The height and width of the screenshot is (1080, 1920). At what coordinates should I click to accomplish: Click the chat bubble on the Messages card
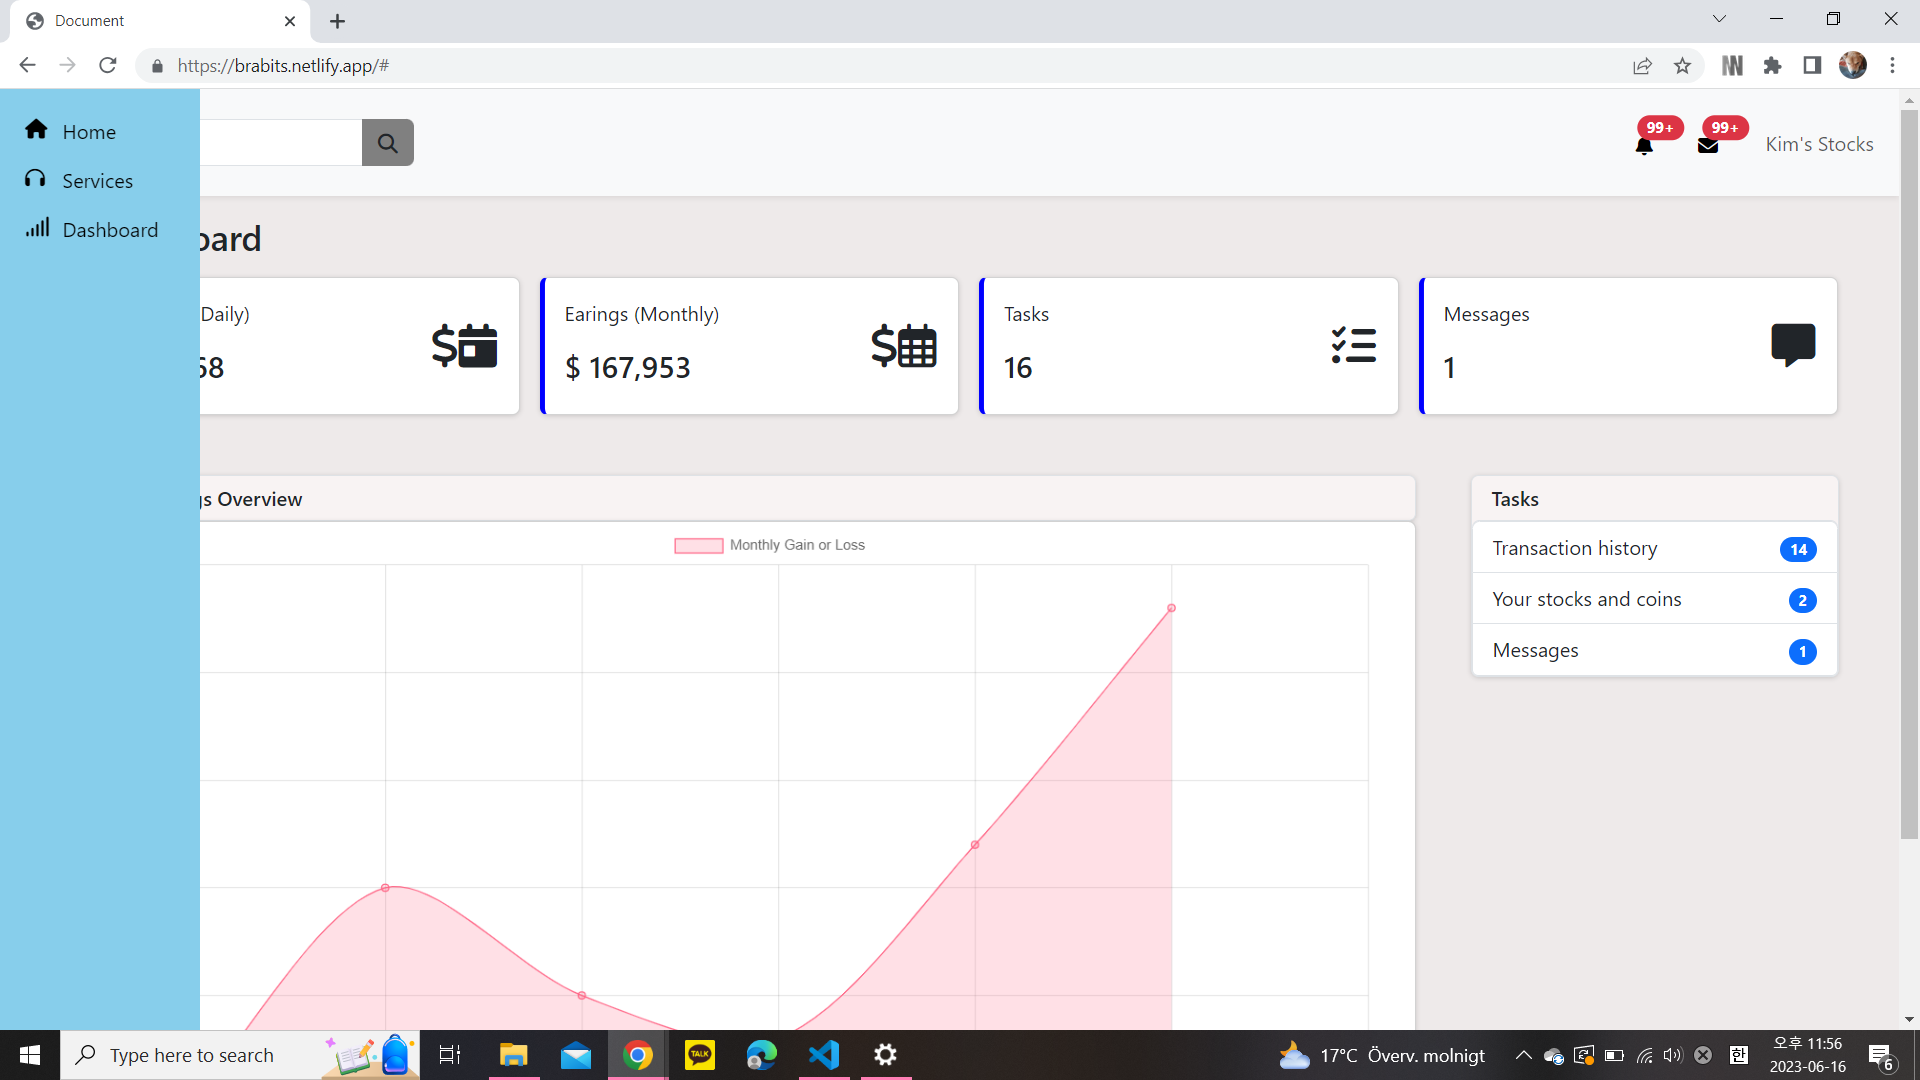coord(1793,345)
